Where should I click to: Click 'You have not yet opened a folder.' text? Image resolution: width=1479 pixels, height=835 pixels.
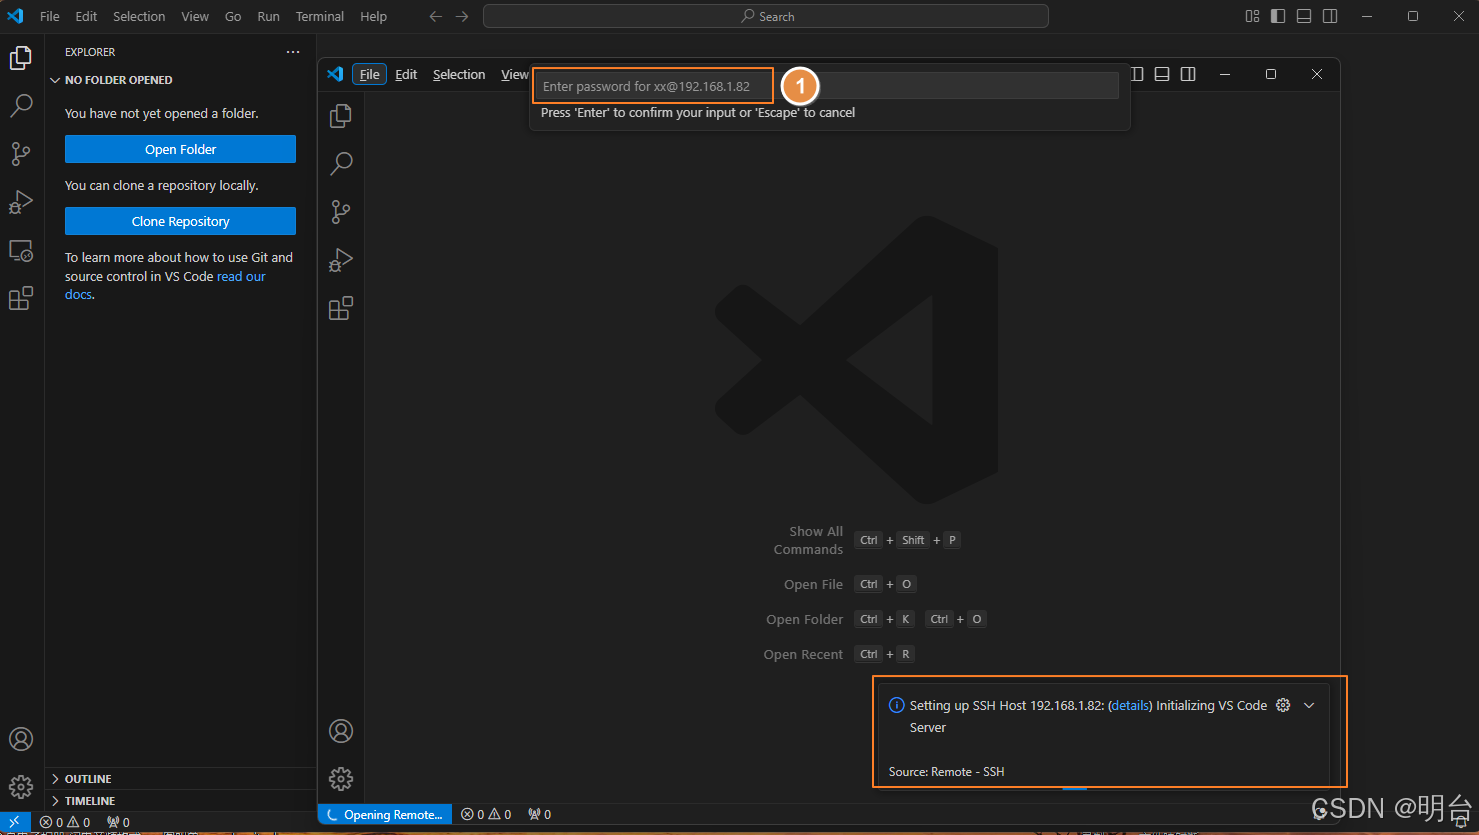[x=161, y=113]
